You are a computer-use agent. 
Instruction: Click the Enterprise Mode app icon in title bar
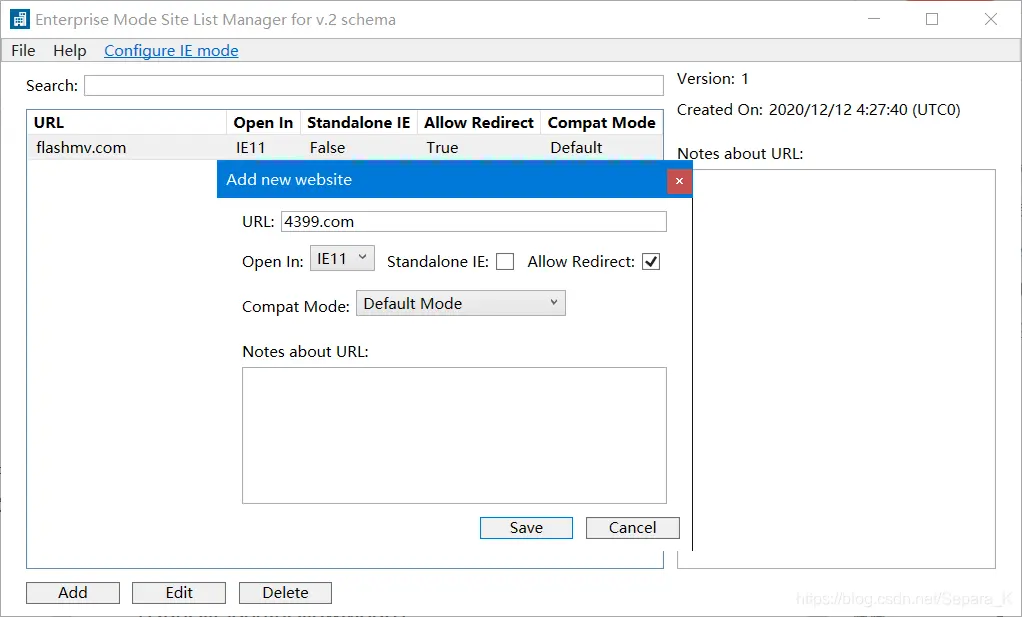pyautogui.click(x=20, y=19)
